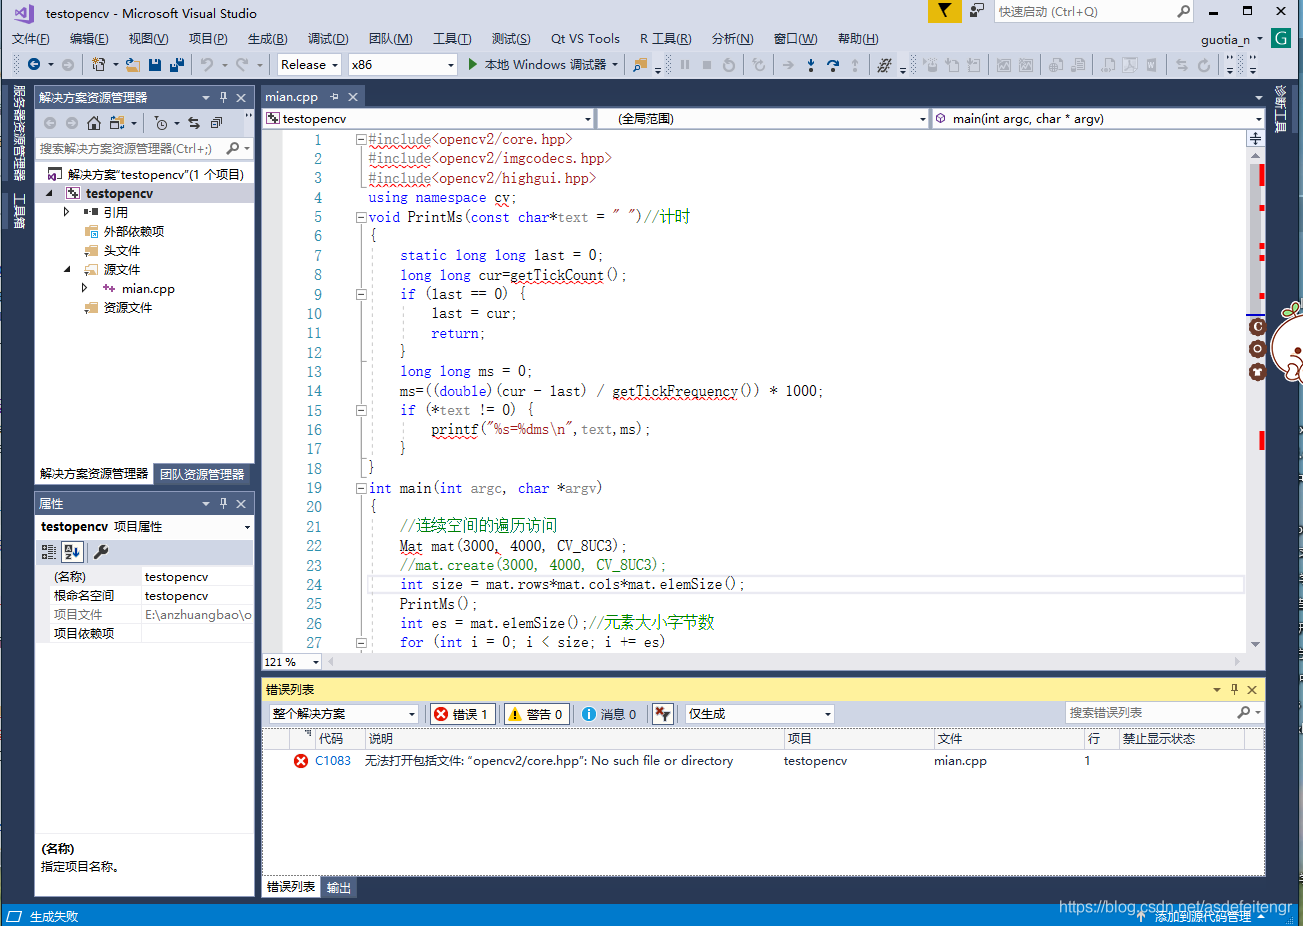Click the C1083 error code link
Screen dimensions: 1303x926
333,761
